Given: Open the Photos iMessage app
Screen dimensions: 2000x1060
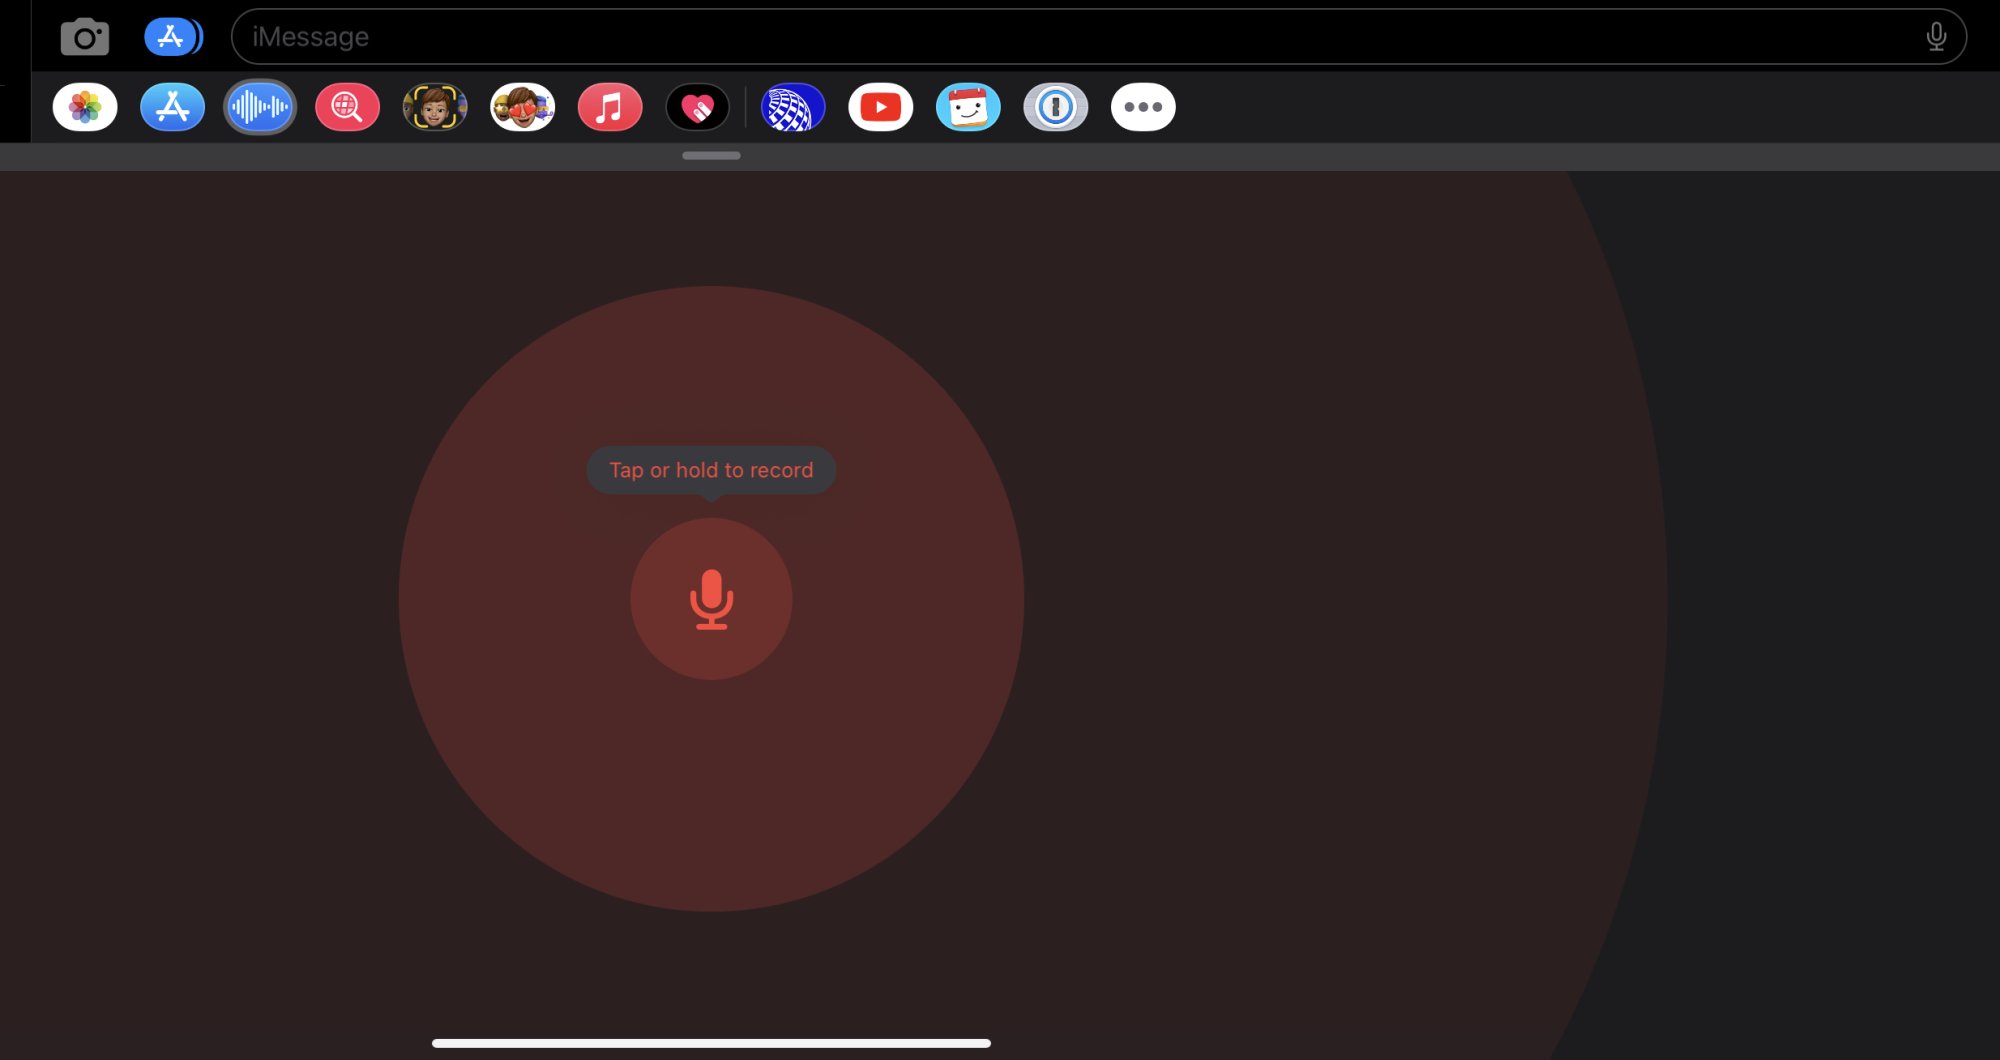Looking at the screenshot, I should 85,107.
